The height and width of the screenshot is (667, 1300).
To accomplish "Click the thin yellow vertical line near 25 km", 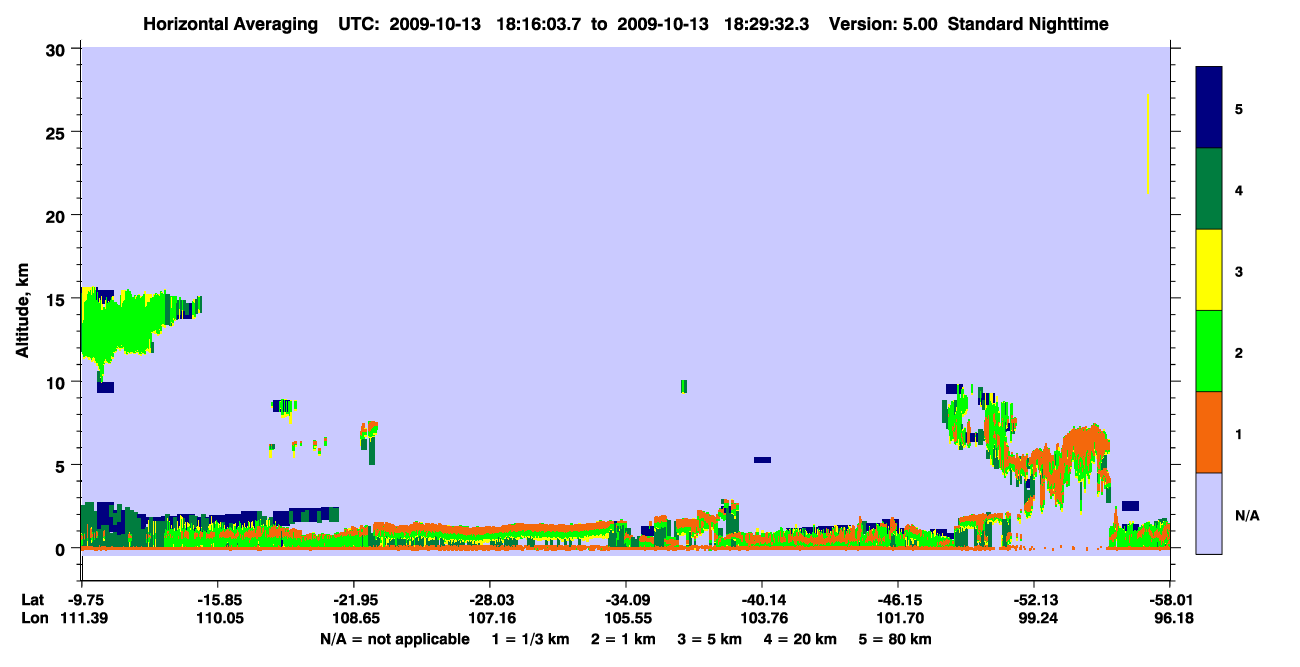I will tap(1148, 144).
